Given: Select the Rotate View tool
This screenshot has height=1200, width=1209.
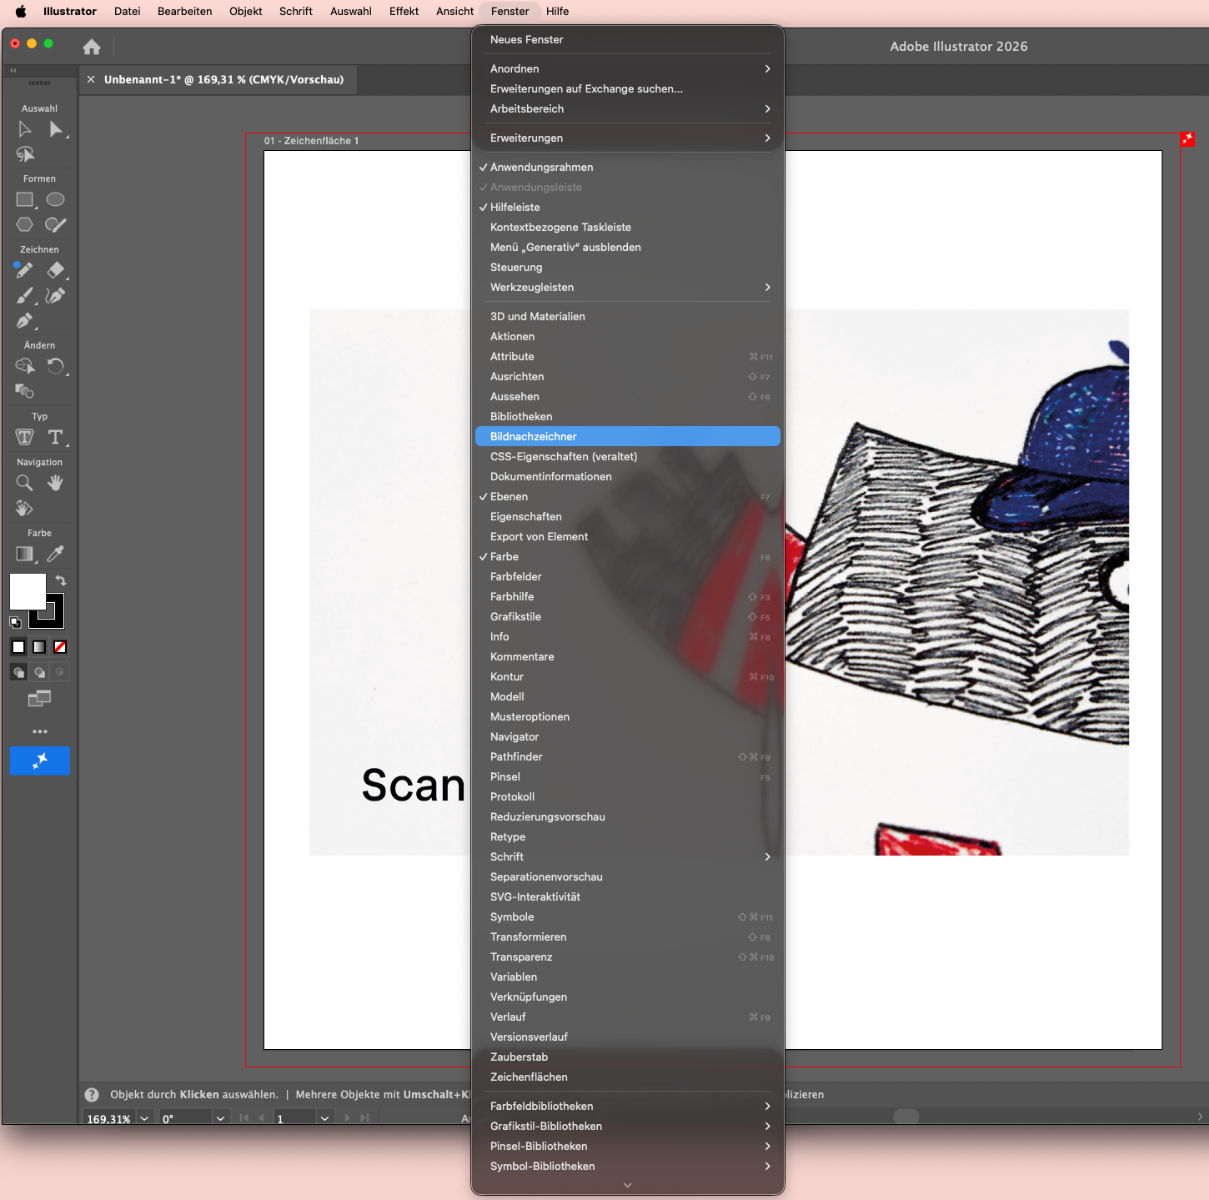Looking at the screenshot, I should [25, 508].
